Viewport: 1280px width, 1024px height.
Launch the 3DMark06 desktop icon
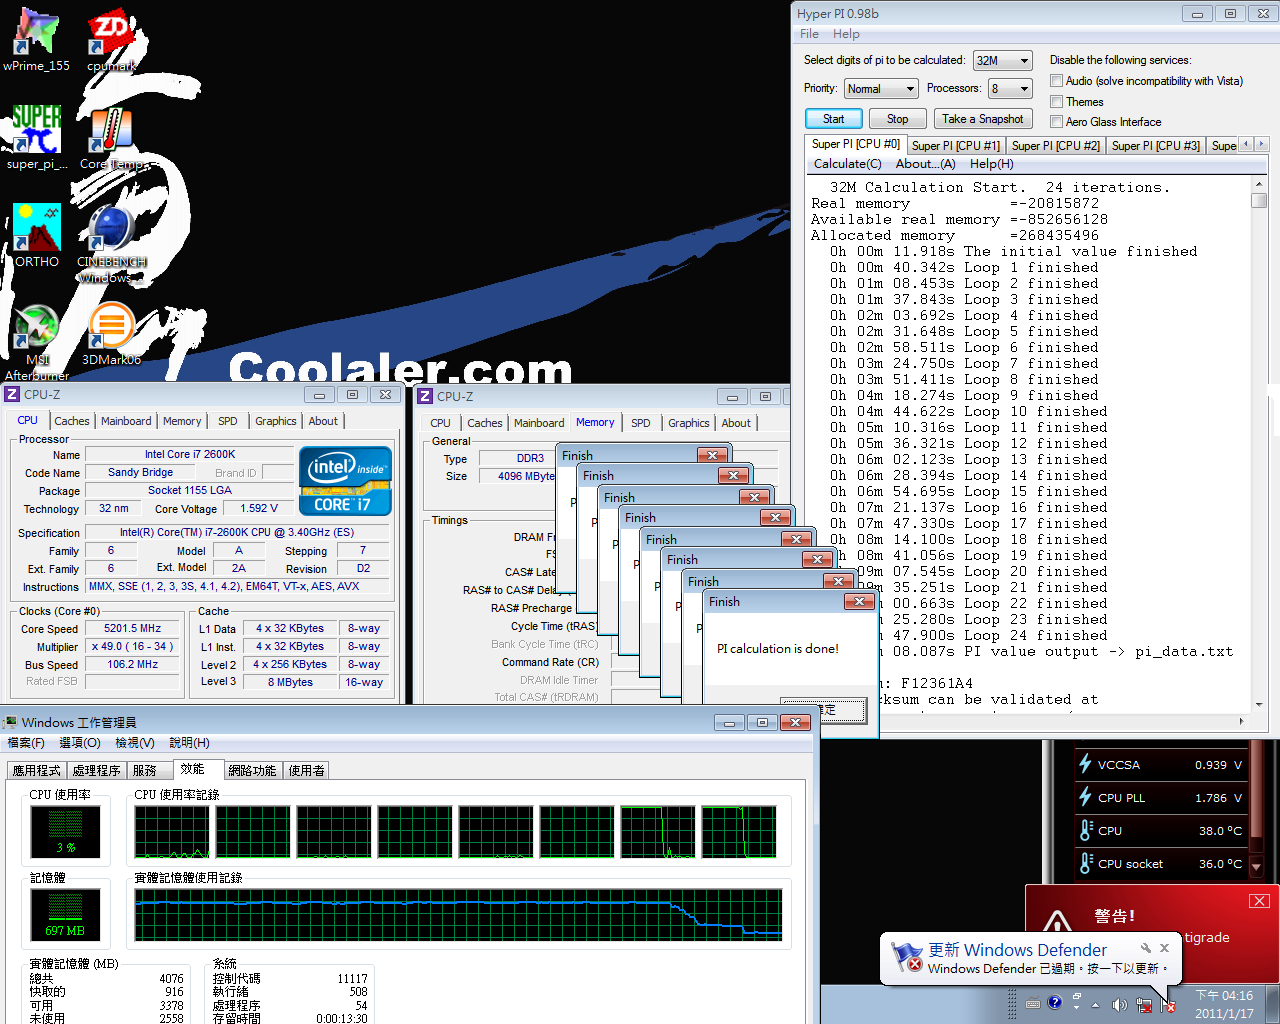(110, 330)
